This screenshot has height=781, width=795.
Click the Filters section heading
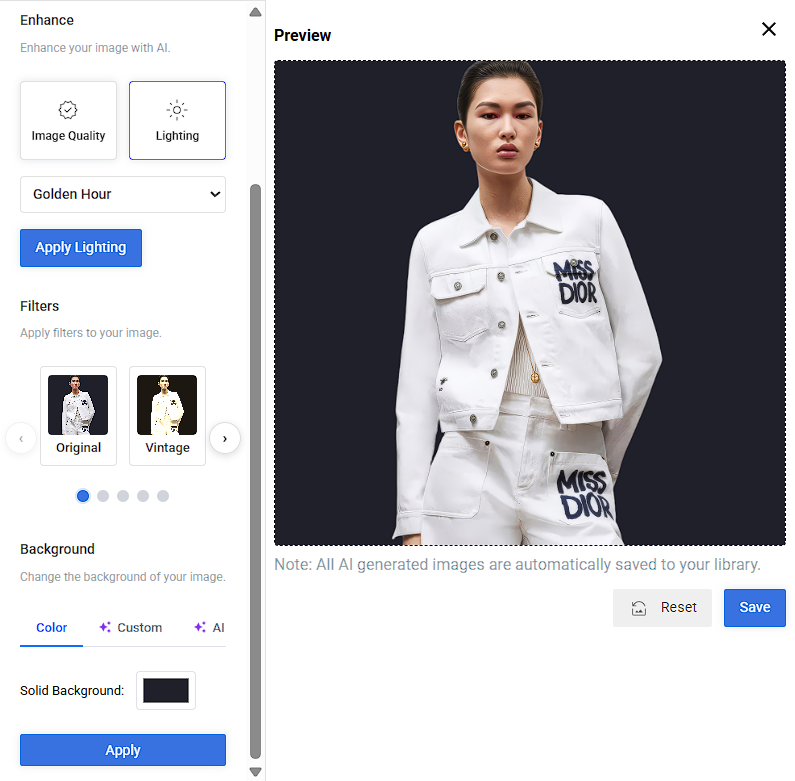[40, 306]
